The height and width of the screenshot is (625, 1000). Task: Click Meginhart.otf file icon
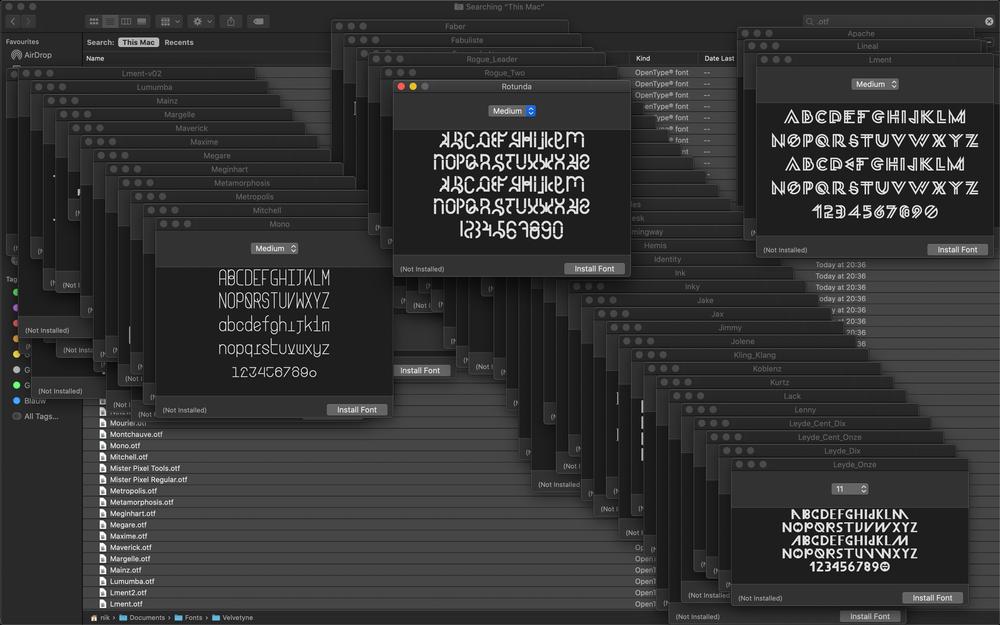103,514
